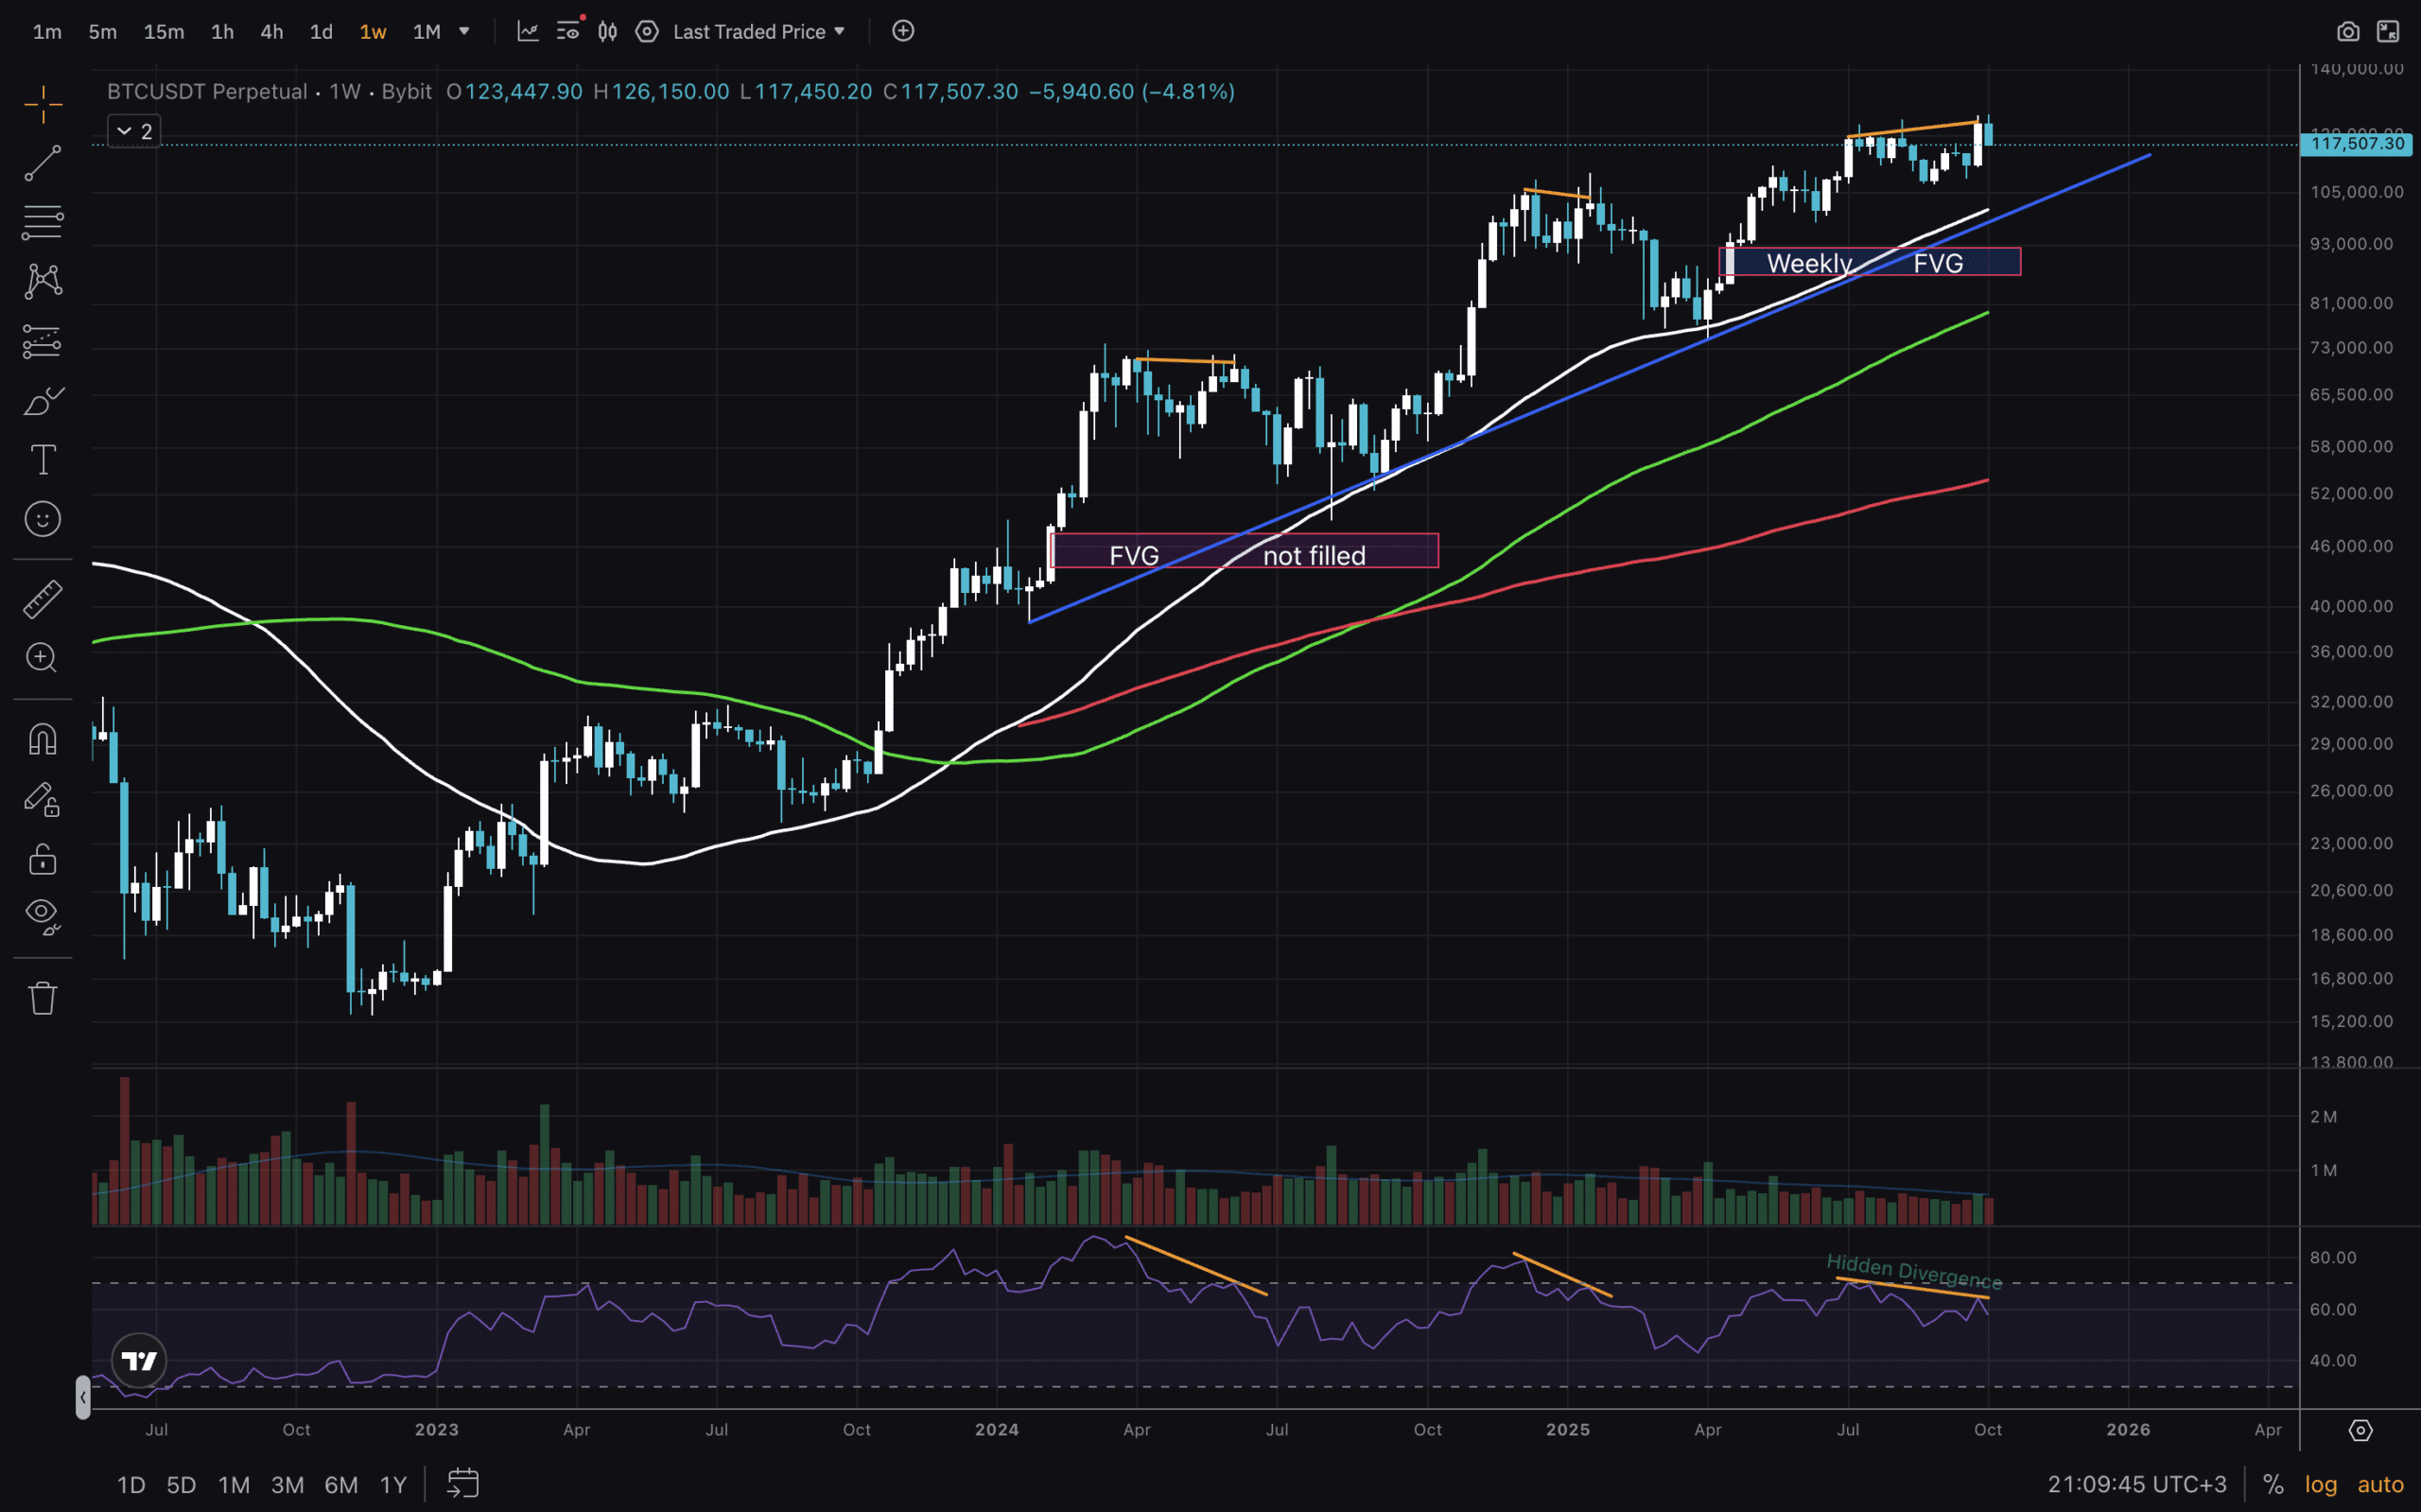Image resolution: width=2421 pixels, height=1512 pixels.
Task: Take a chart snapshot with camera icon
Action: (x=2347, y=32)
